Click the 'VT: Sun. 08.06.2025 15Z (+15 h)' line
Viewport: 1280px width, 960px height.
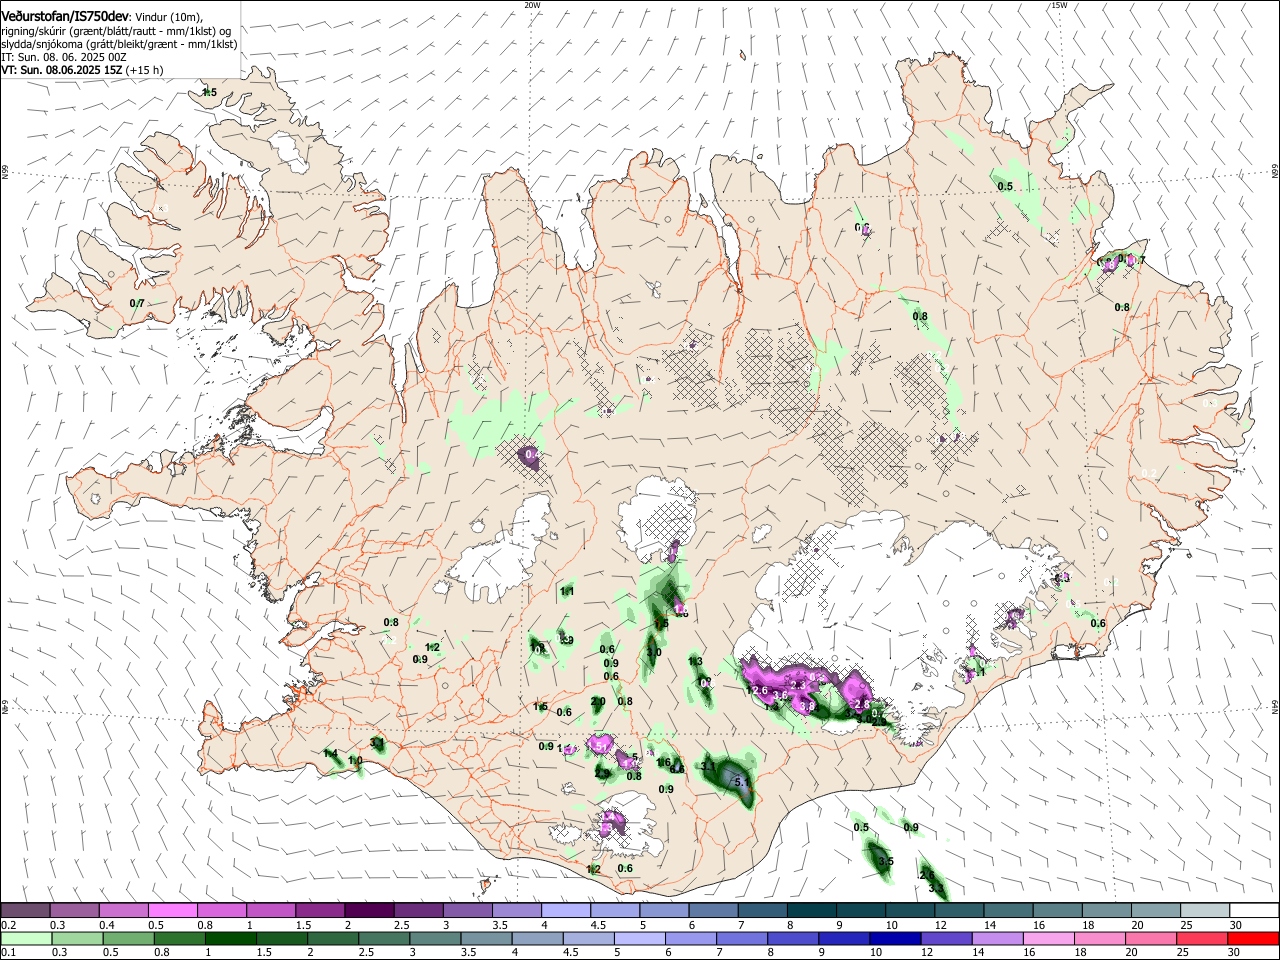tap(82, 70)
